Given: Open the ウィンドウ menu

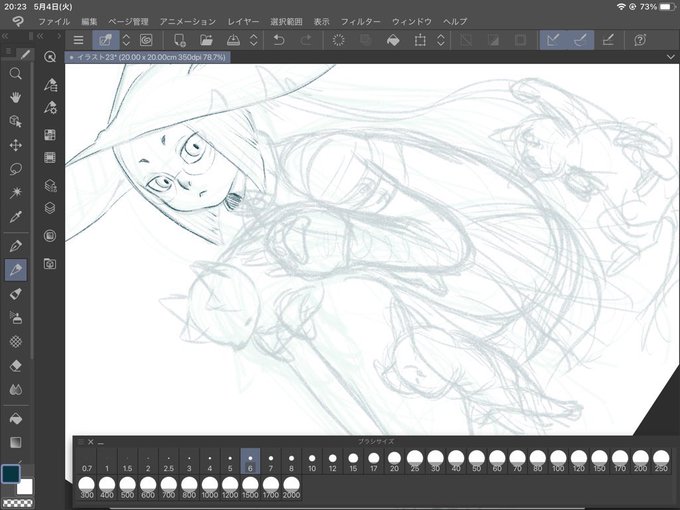Looking at the screenshot, I should 412,22.
